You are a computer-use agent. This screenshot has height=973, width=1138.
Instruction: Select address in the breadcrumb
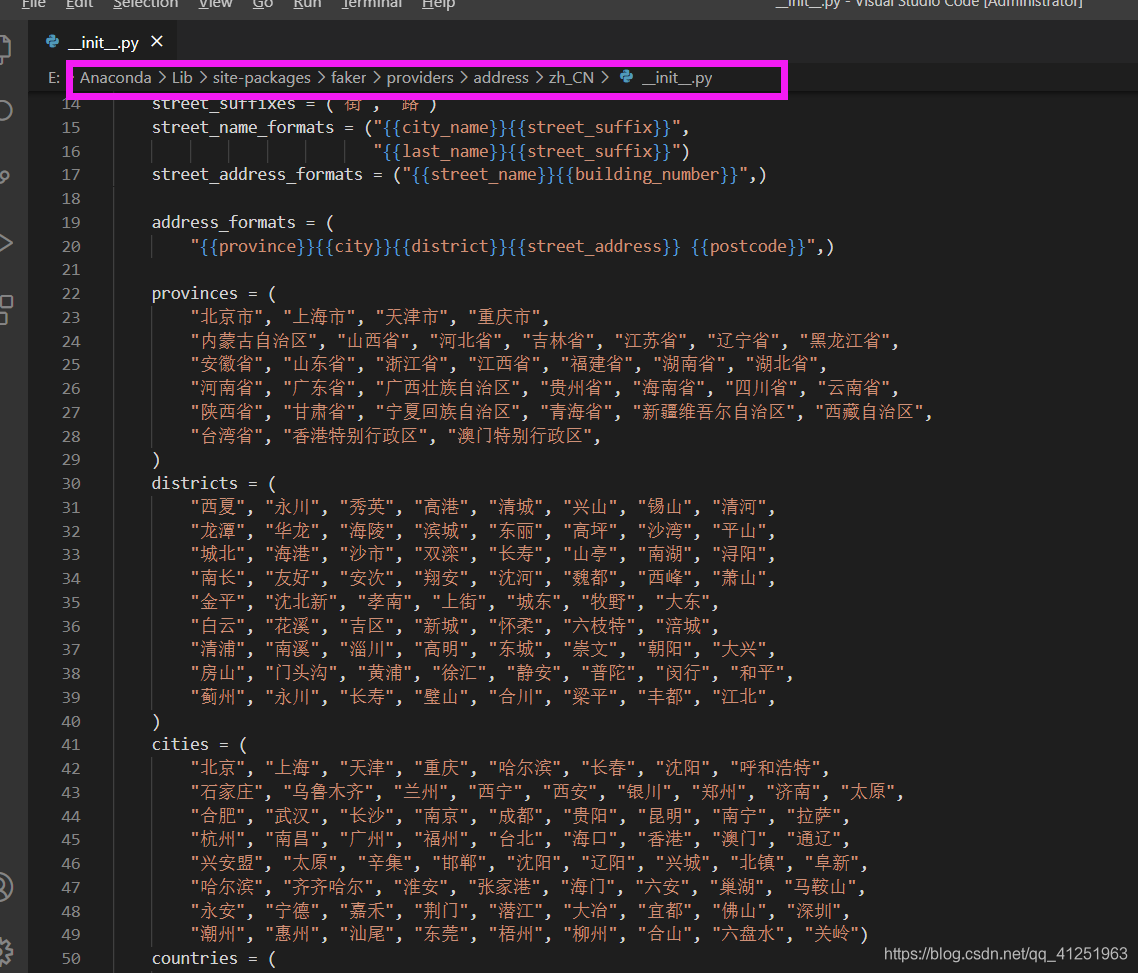click(x=501, y=78)
